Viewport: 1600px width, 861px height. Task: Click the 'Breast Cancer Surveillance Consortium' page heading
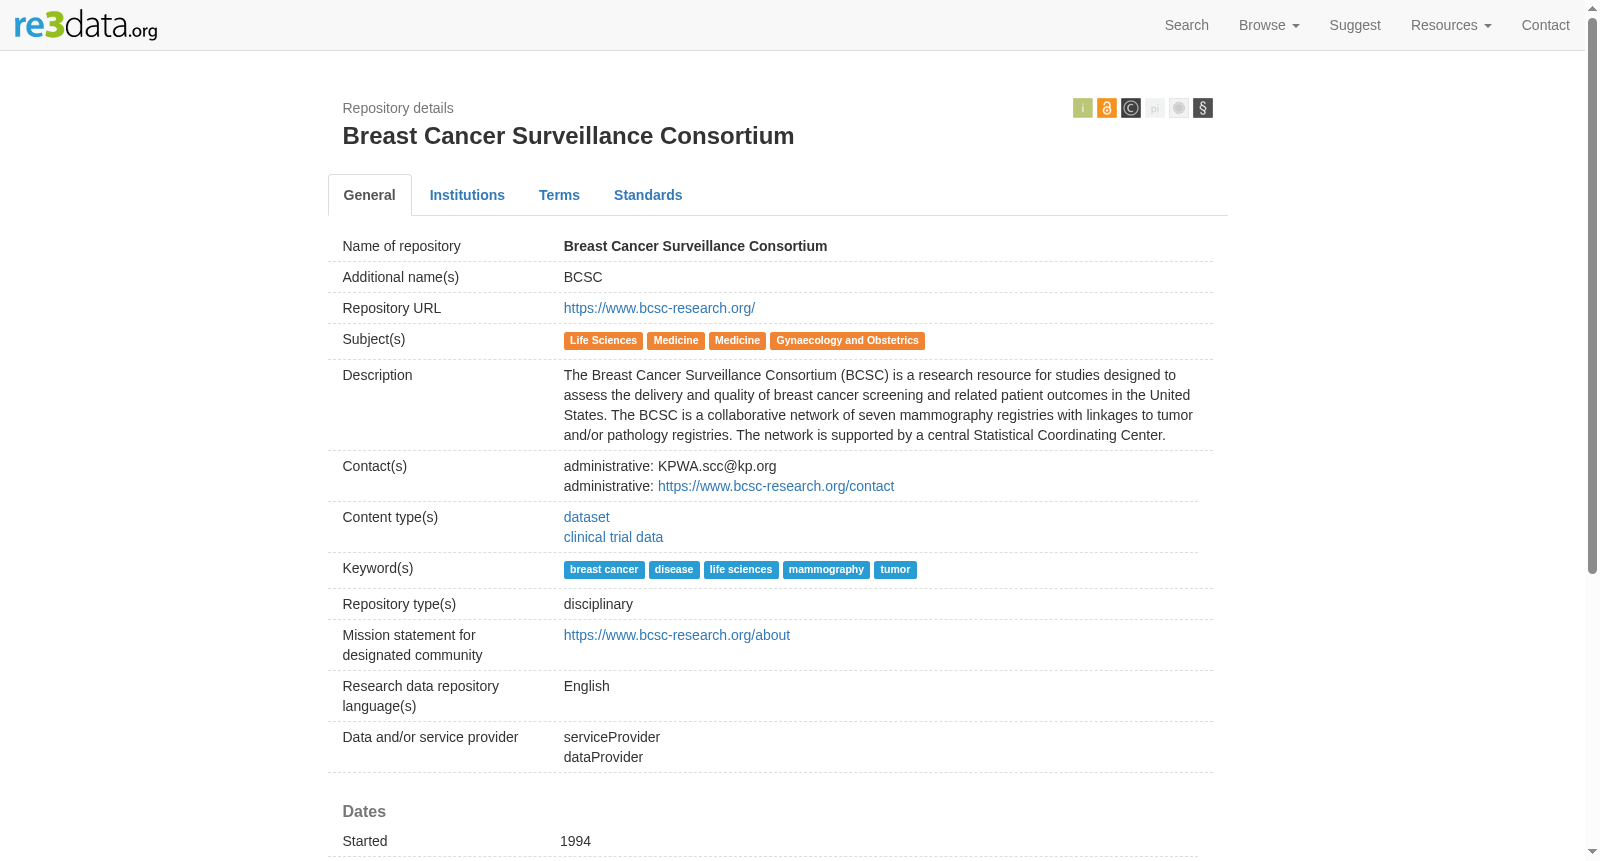[x=568, y=136]
